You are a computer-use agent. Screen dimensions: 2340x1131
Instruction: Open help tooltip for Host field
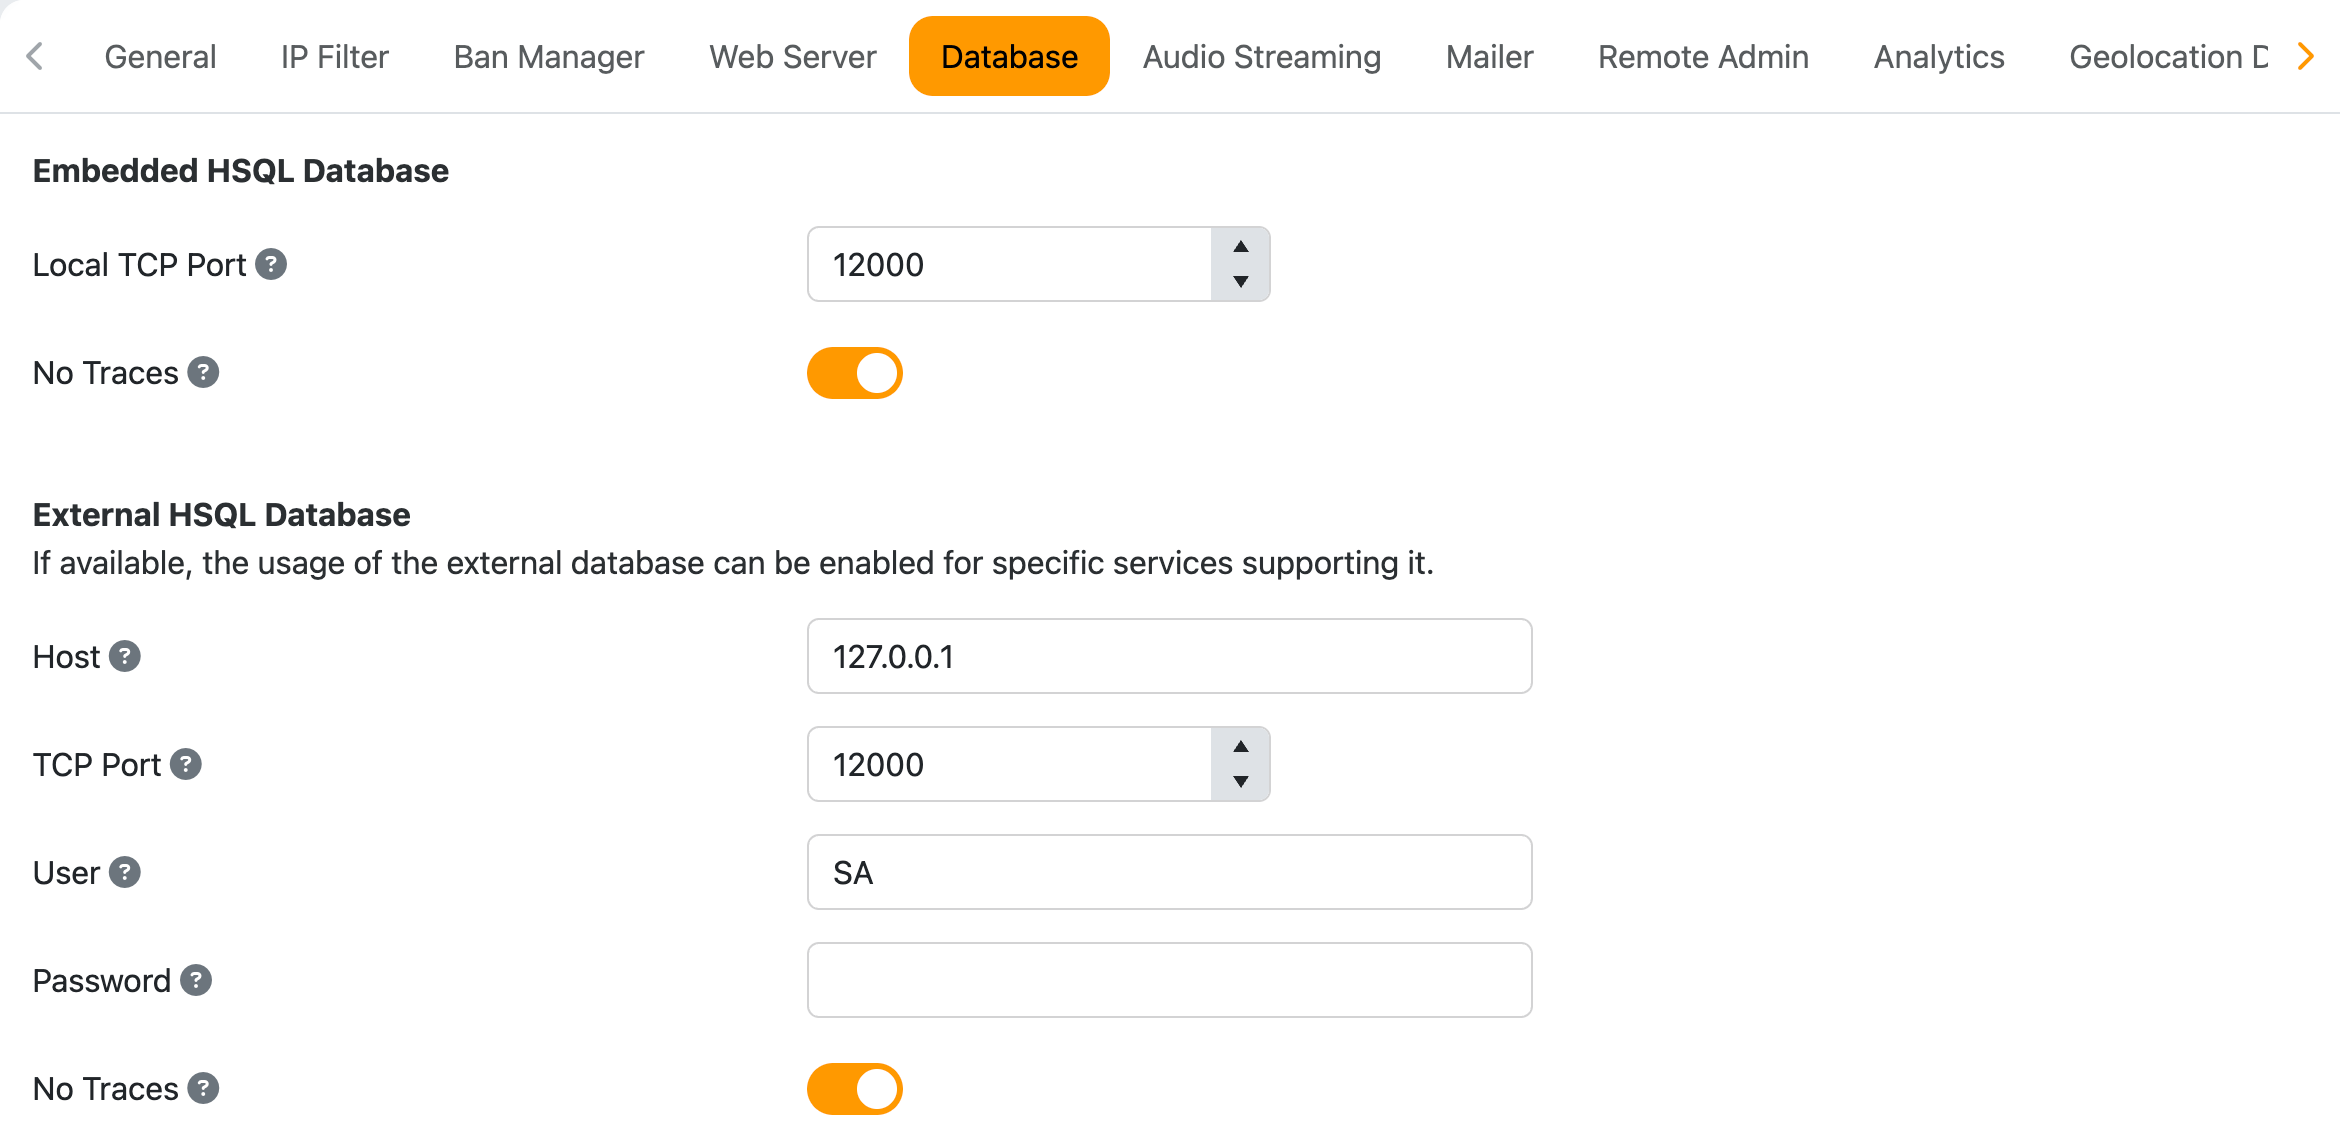point(123,656)
